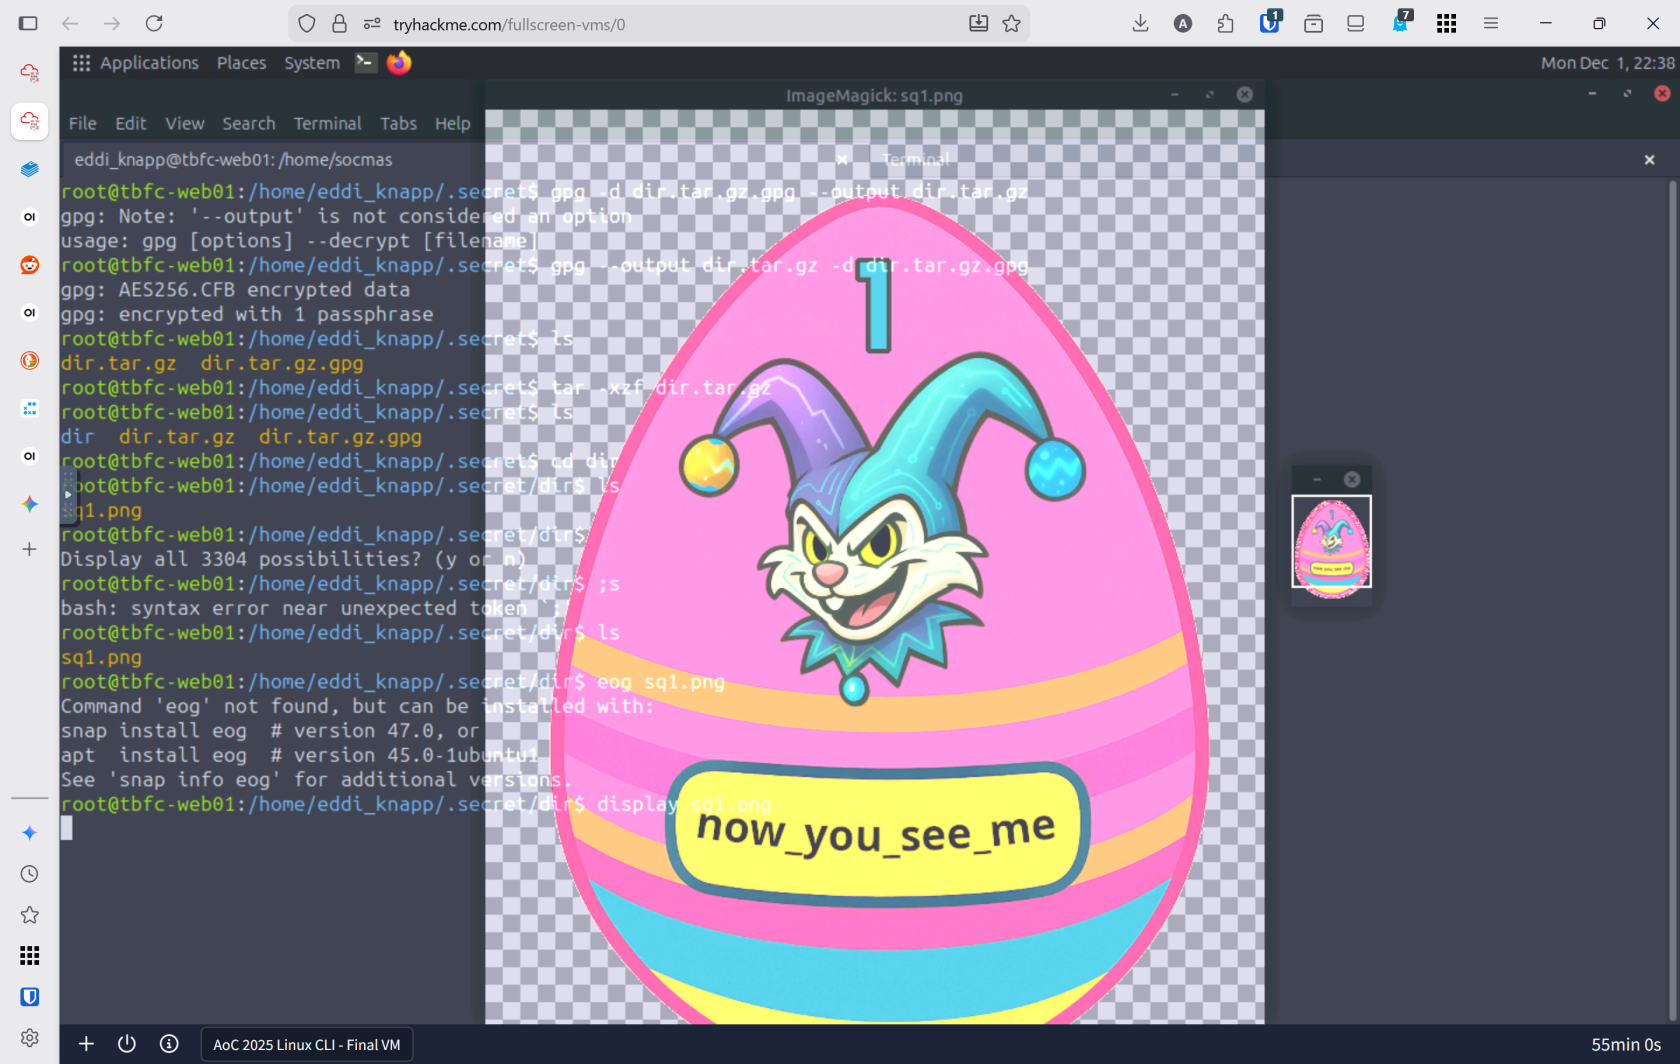Viewport: 1680px width, 1064px height.
Task: Open the Gemini sidebar shortcut
Action: pyautogui.click(x=30, y=504)
